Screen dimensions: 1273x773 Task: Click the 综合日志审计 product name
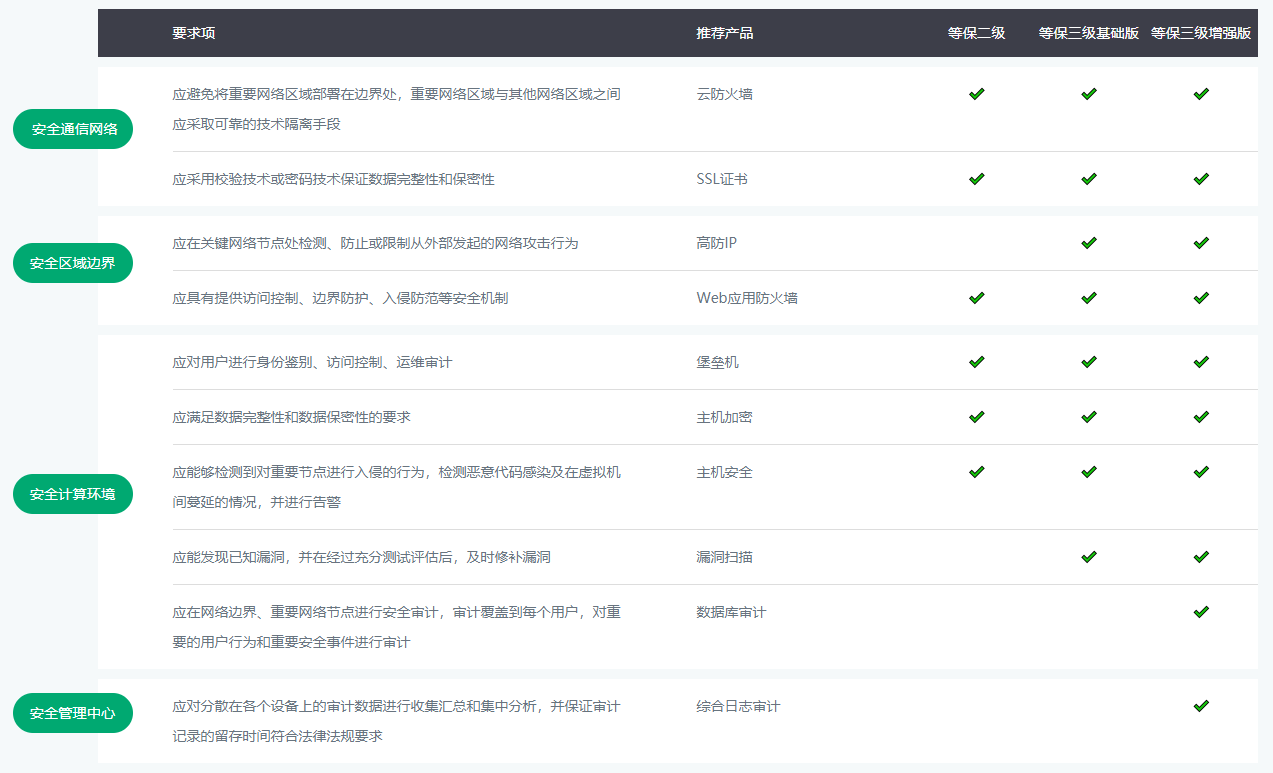[x=739, y=706]
